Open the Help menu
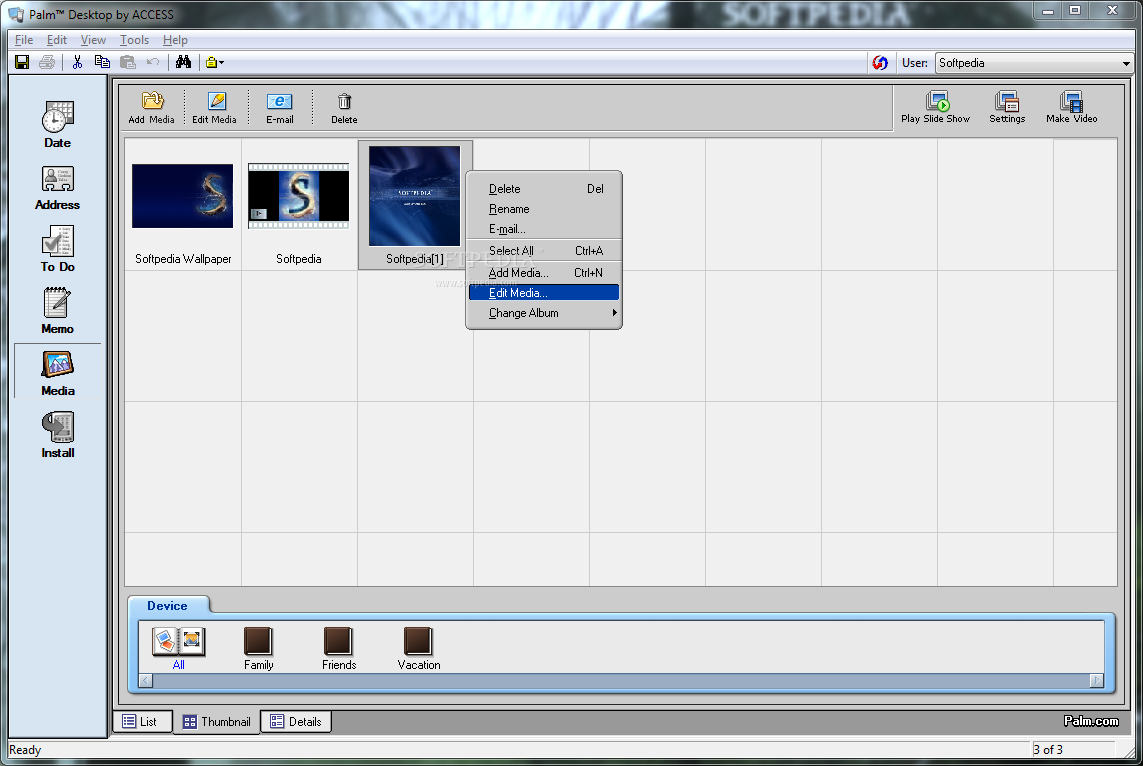The width and height of the screenshot is (1143, 766). [175, 40]
